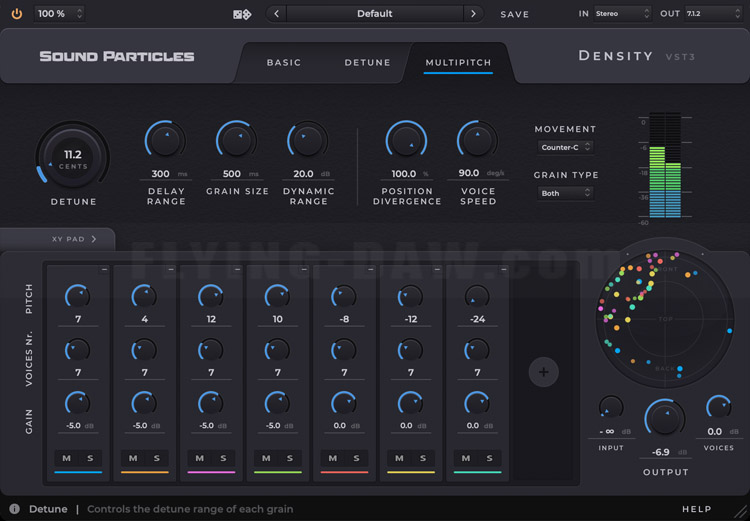Viewport: 750px width, 521px height.
Task: Add a new pitch voice column
Action: [543, 372]
